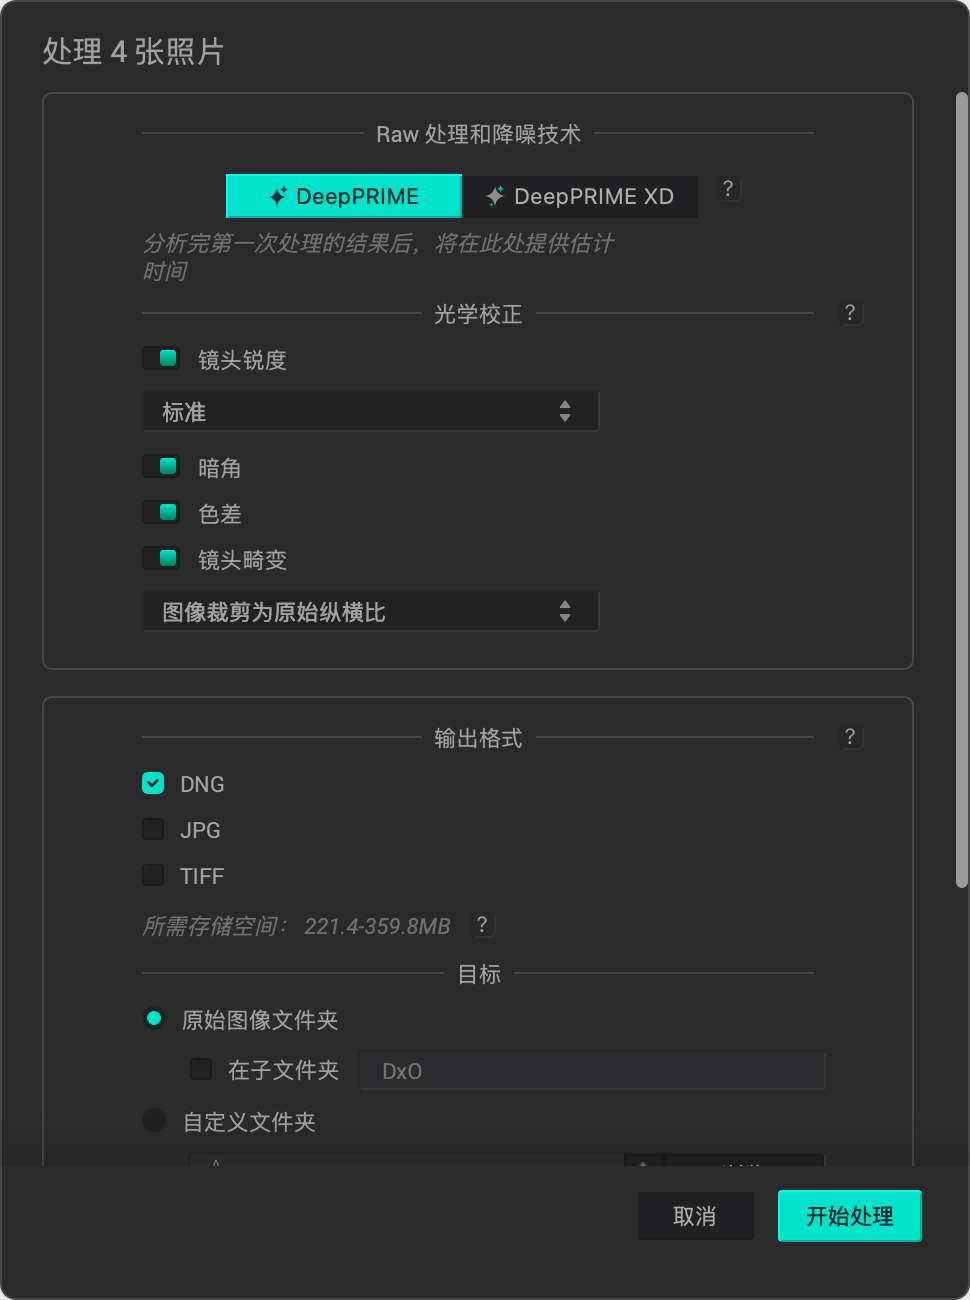Screen dimensions: 970x1300
Task: Click the 光学校正 section heading
Action: click(478, 314)
